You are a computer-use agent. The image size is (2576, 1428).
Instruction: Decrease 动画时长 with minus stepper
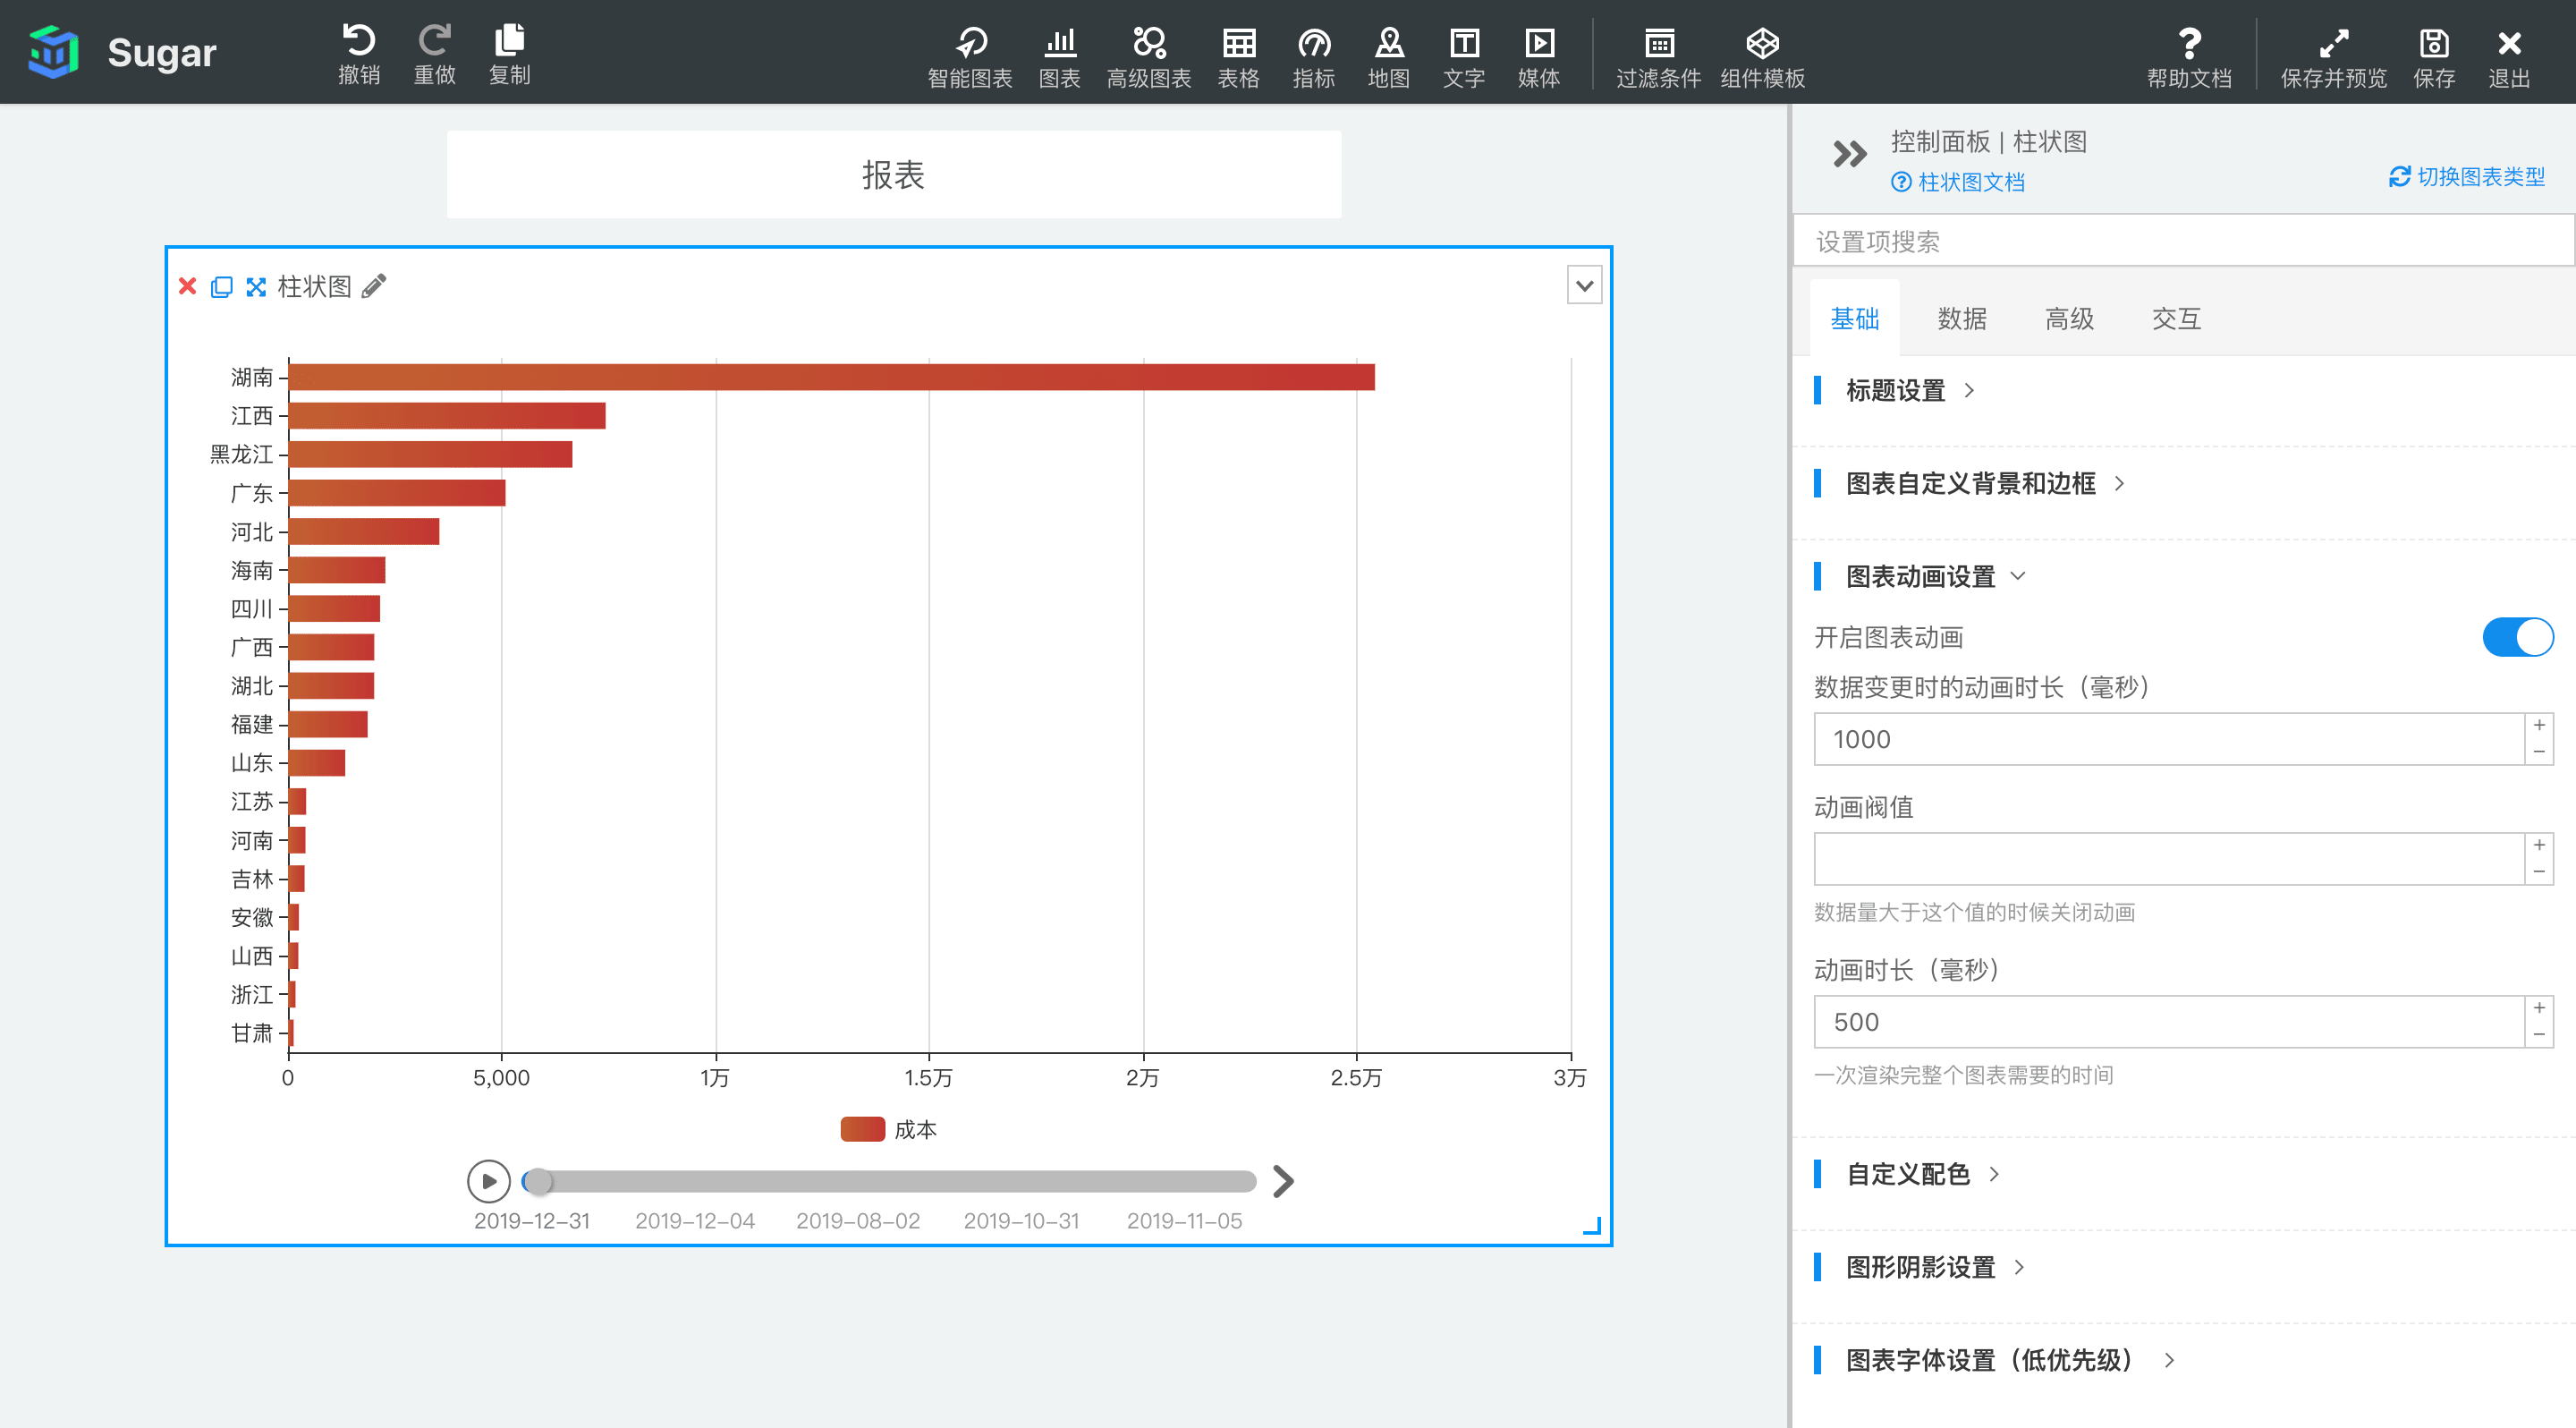pos(2539,1035)
